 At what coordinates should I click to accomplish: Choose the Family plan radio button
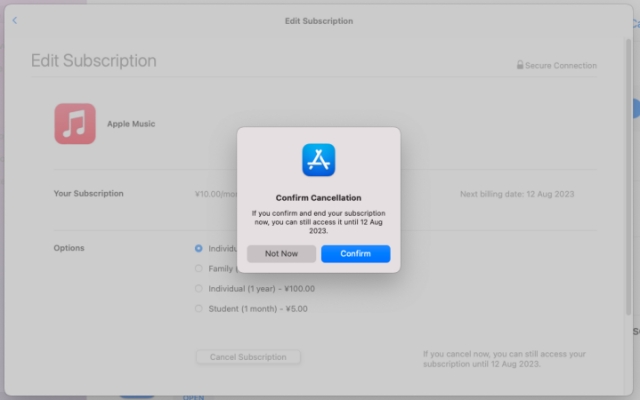(x=199, y=268)
